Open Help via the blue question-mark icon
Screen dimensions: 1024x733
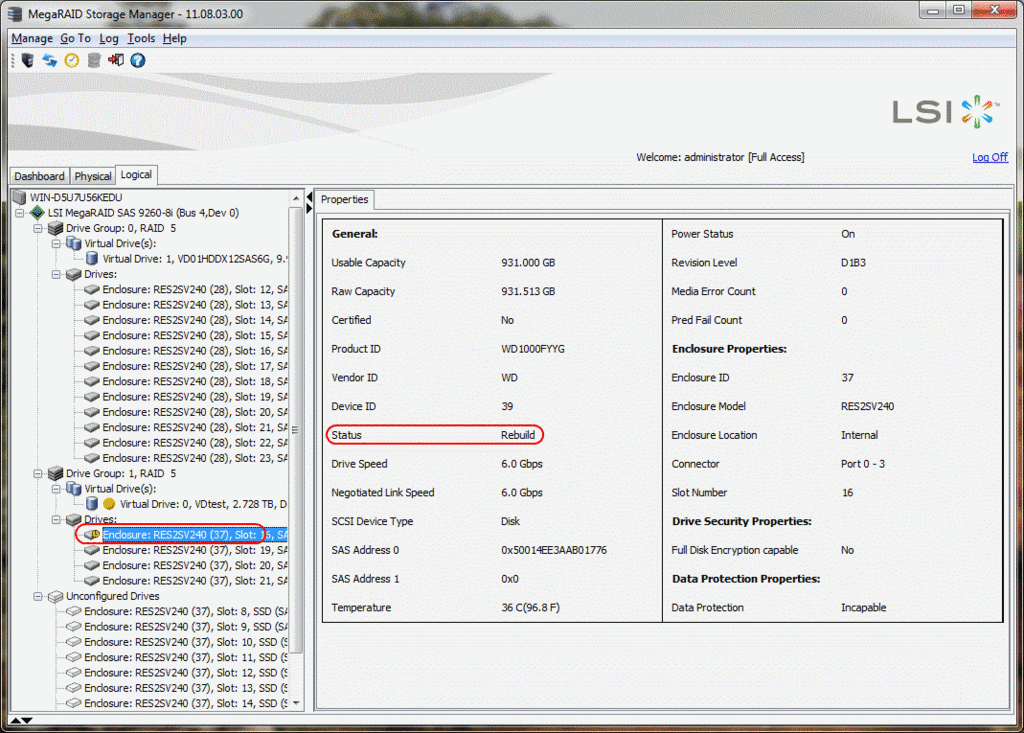tap(138, 61)
